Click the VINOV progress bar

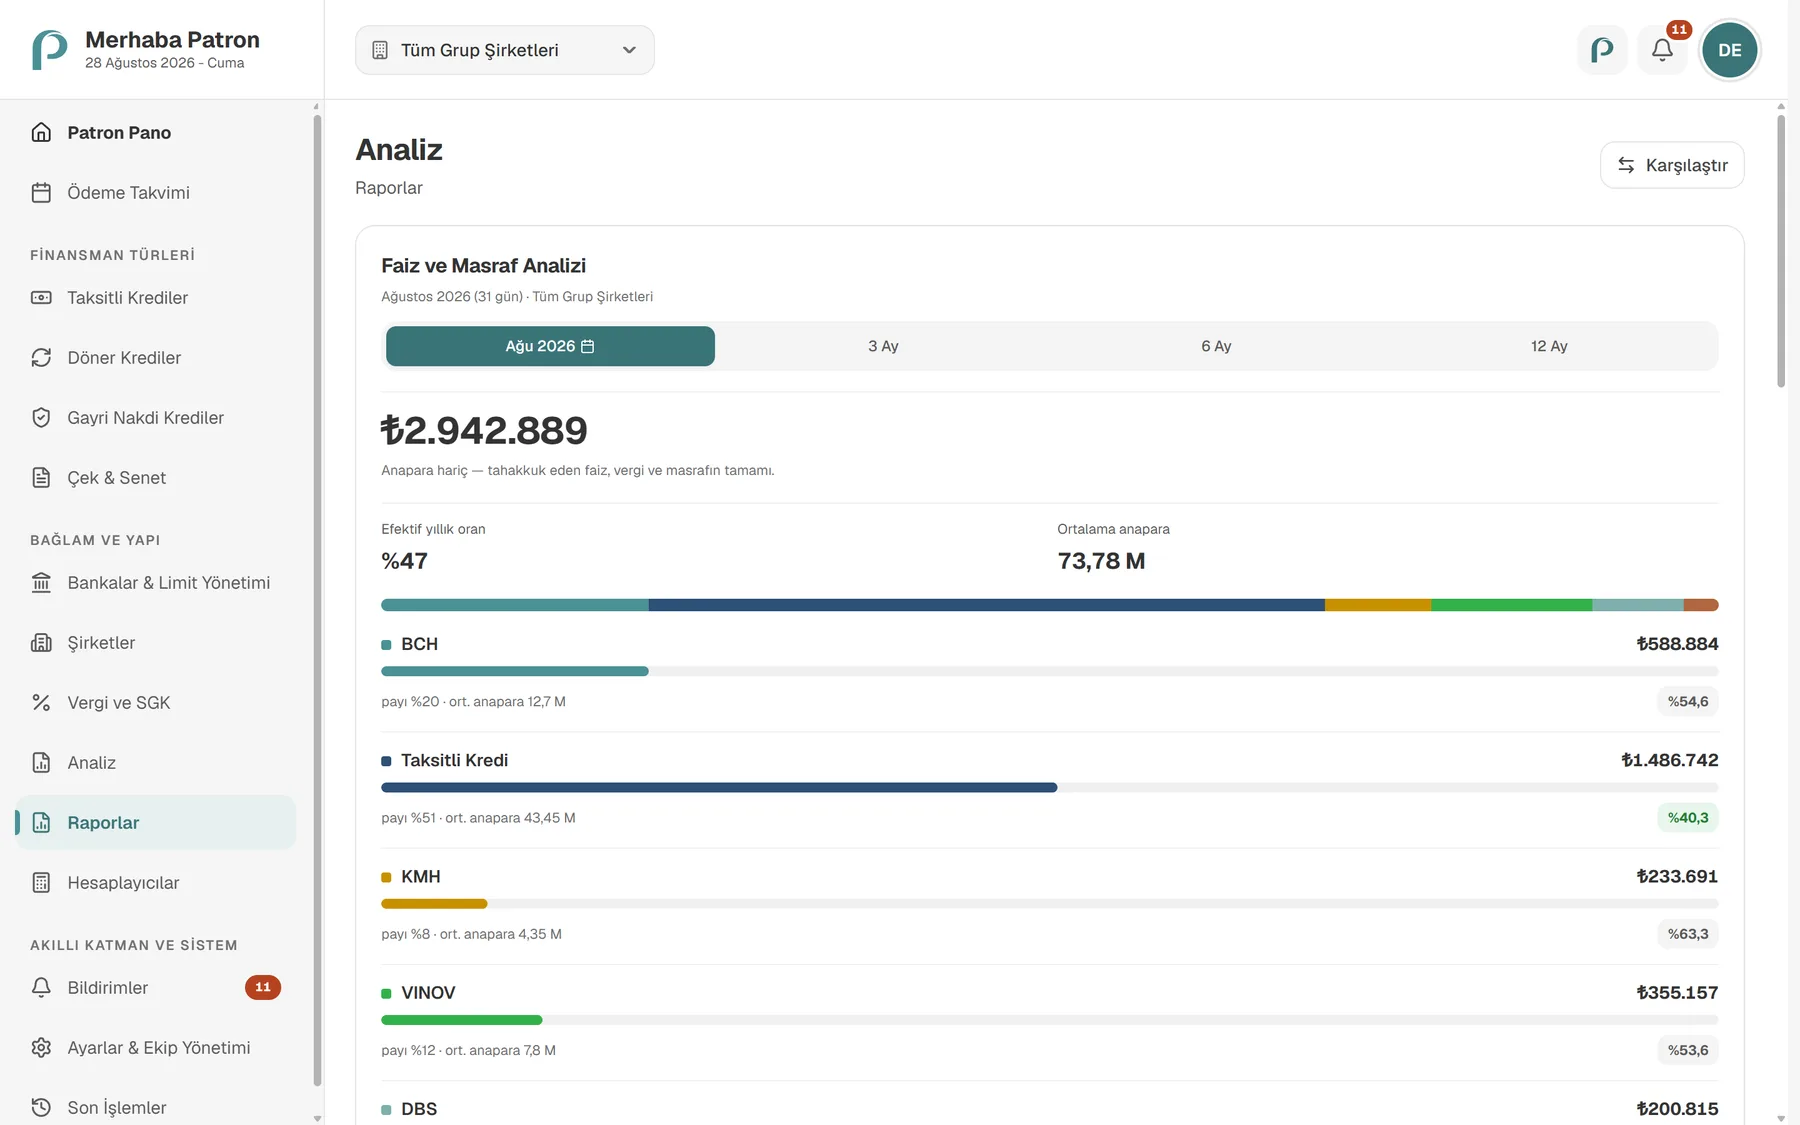click(x=1050, y=1020)
